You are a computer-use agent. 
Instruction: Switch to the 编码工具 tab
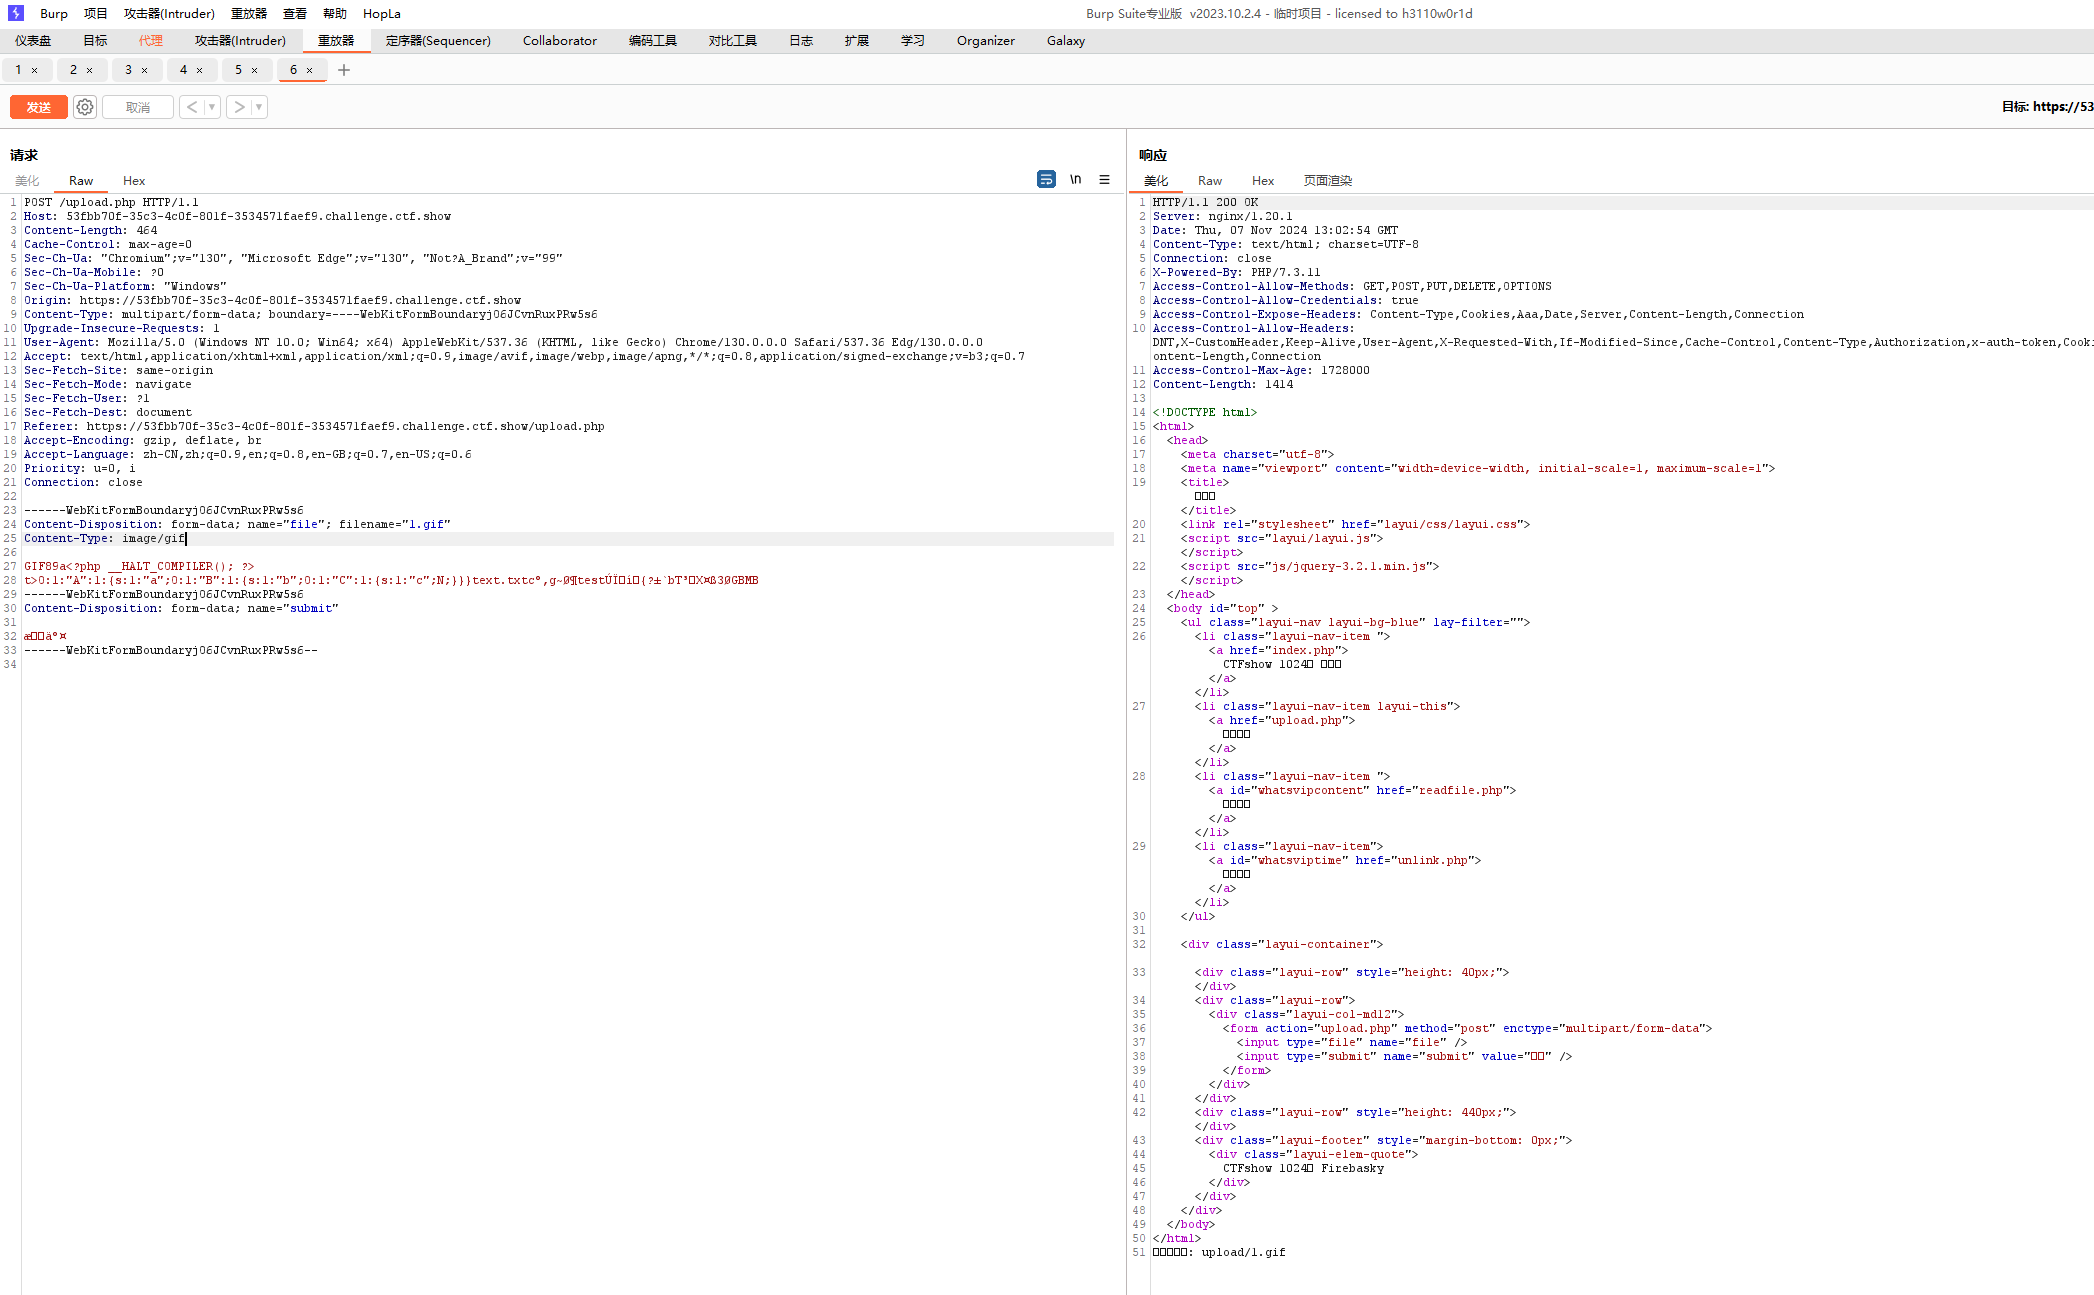click(x=653, y=41)
